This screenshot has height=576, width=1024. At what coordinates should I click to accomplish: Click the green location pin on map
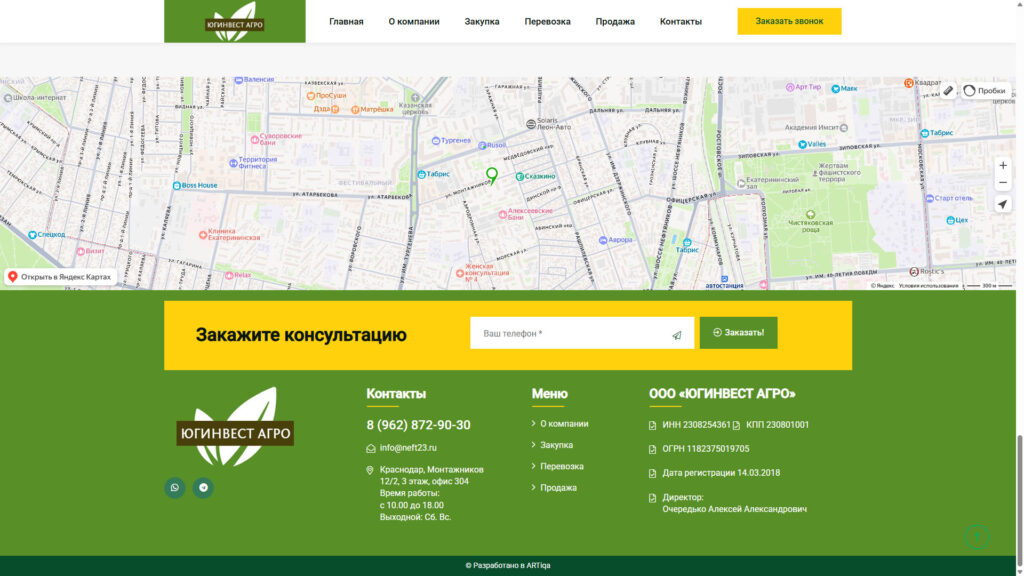tap(491, 176)
